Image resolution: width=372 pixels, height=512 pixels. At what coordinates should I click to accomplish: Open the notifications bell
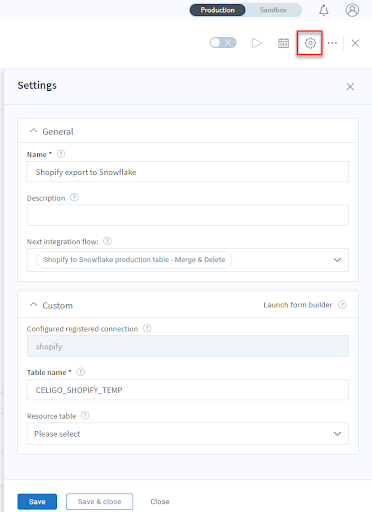tap(324, 10)
